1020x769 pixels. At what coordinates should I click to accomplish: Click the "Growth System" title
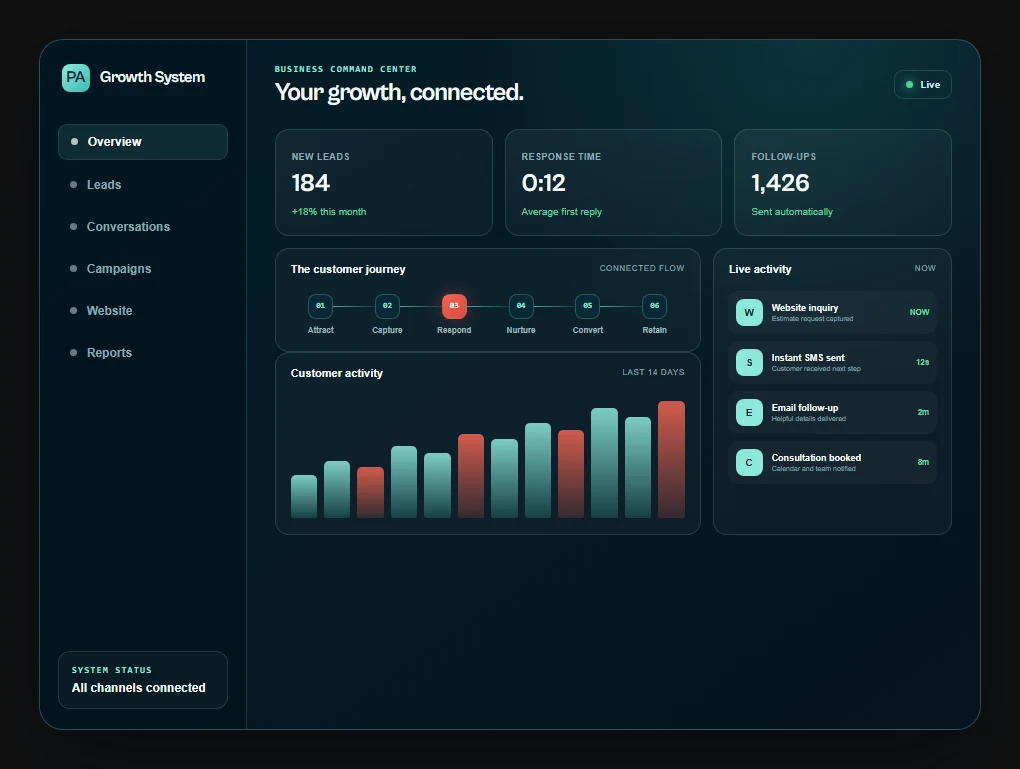(152, 77)
